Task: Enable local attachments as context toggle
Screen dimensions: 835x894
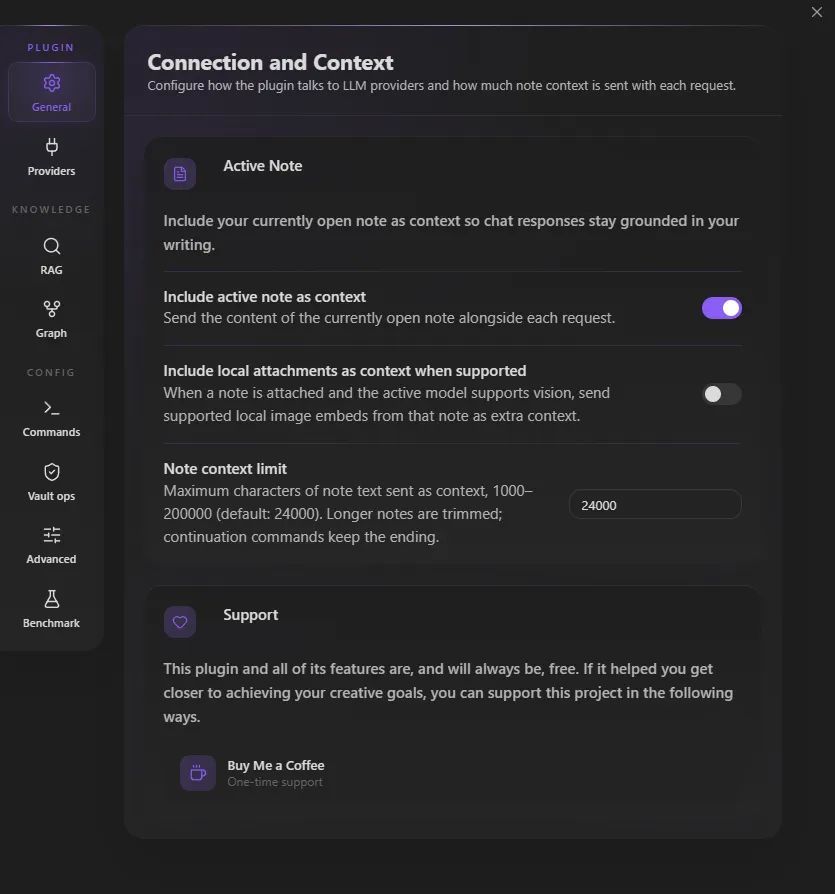Action: [722, 394]
